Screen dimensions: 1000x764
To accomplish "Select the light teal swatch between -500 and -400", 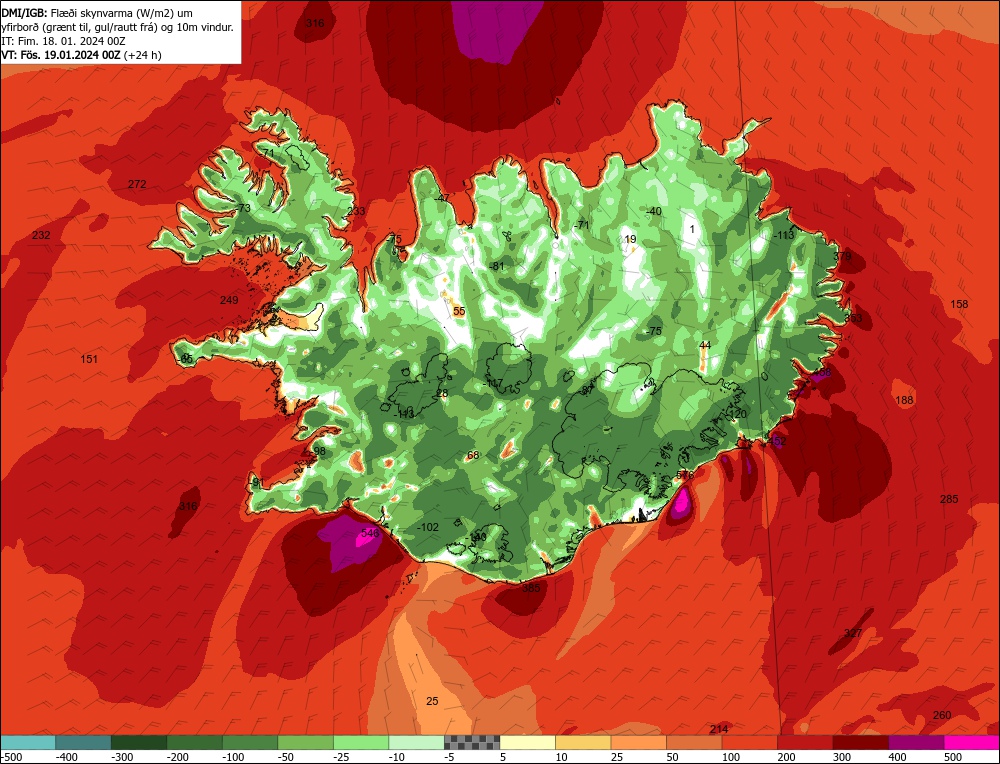I will [x=28, y=743].
